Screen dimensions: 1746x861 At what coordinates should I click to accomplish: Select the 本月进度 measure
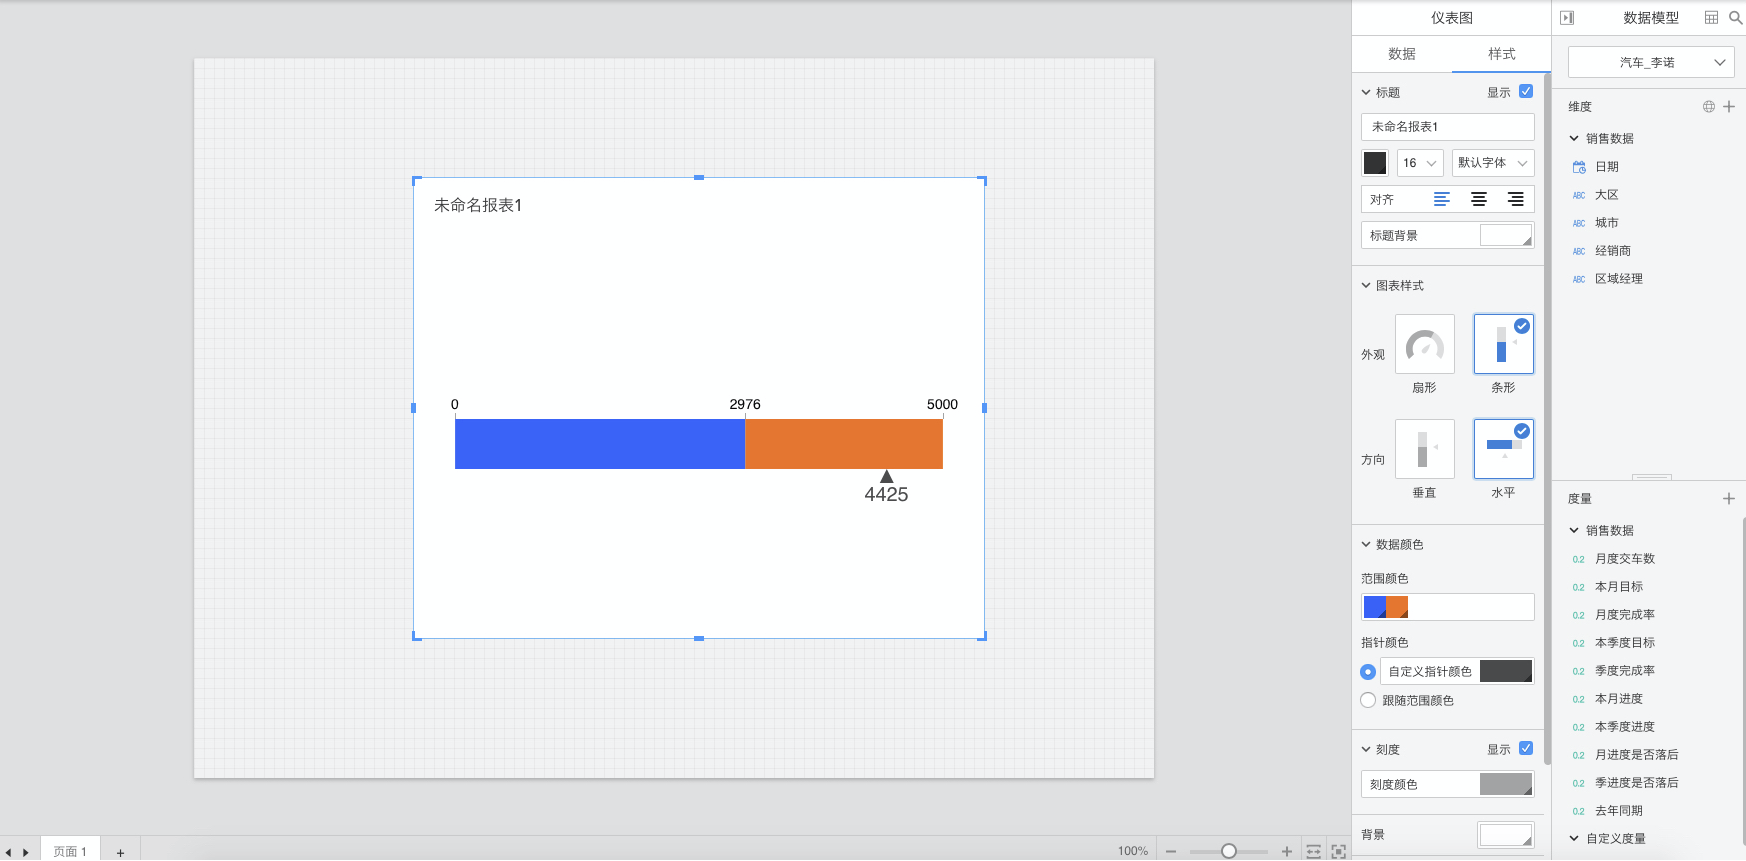click(1619, 699)
